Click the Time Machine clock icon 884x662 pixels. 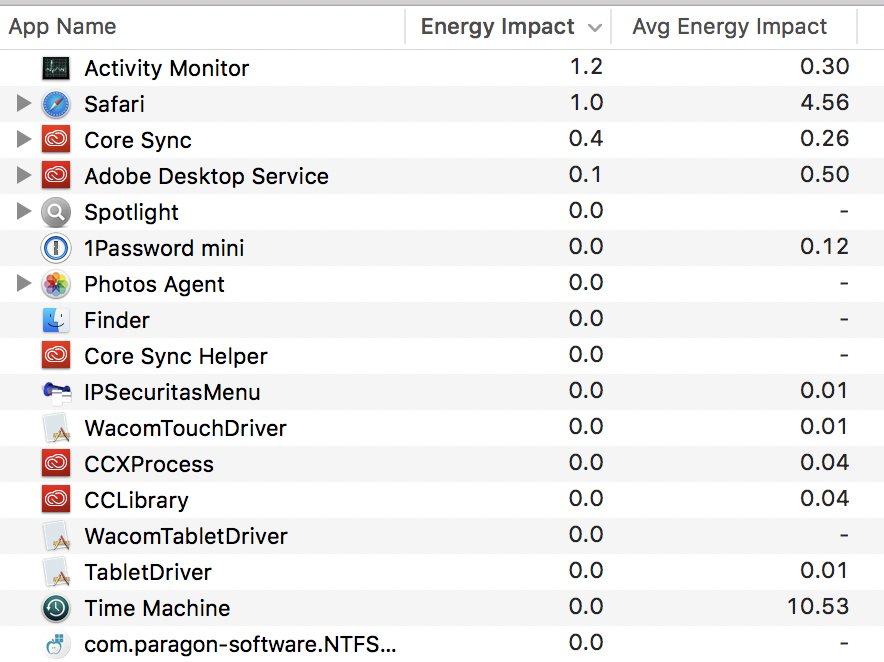coord(56,608)
